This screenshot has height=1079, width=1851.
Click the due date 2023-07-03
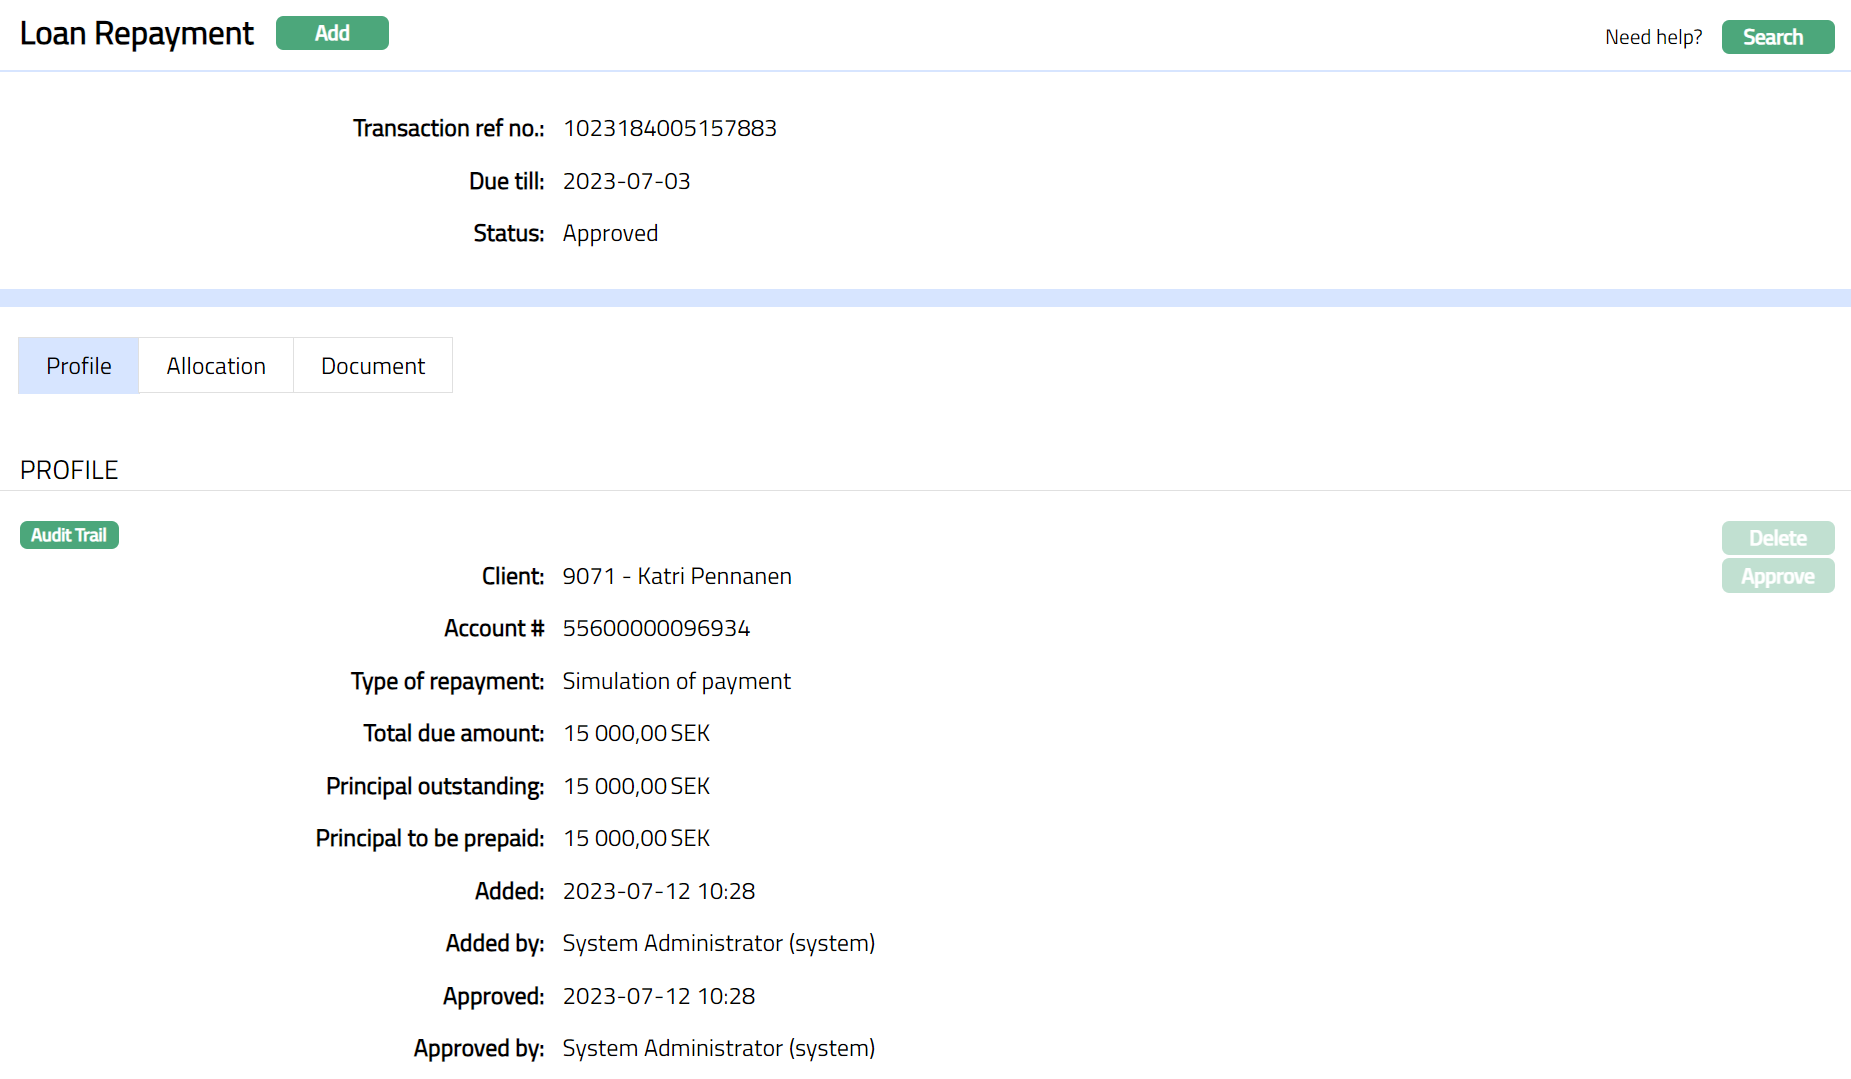point(626,181)
